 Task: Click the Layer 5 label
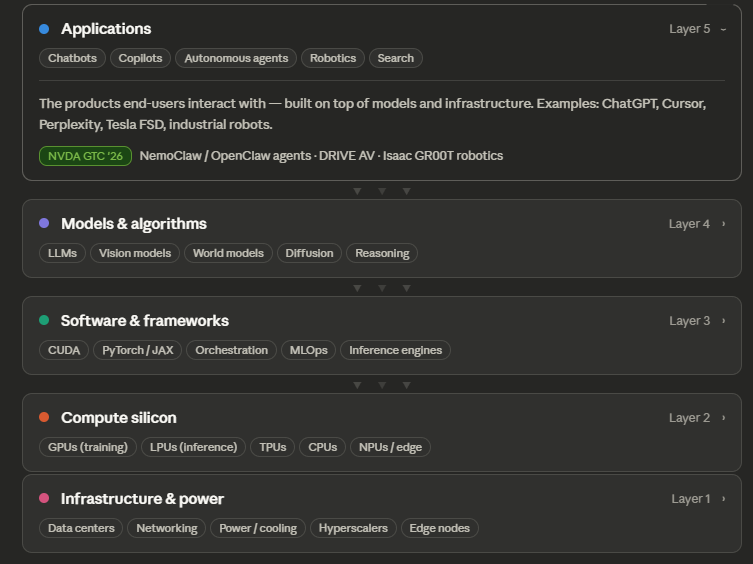coord(690,29)
